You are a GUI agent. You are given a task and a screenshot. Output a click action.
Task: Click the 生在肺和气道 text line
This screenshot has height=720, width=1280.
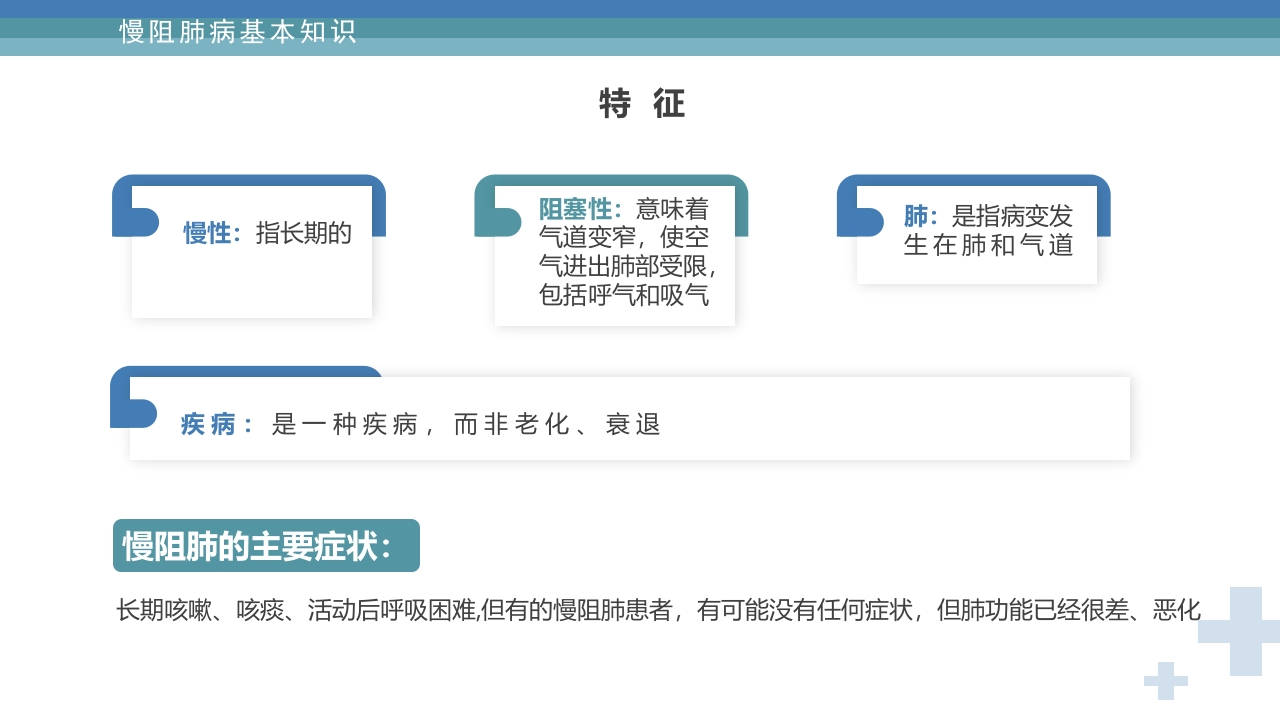tap(988, 245)
